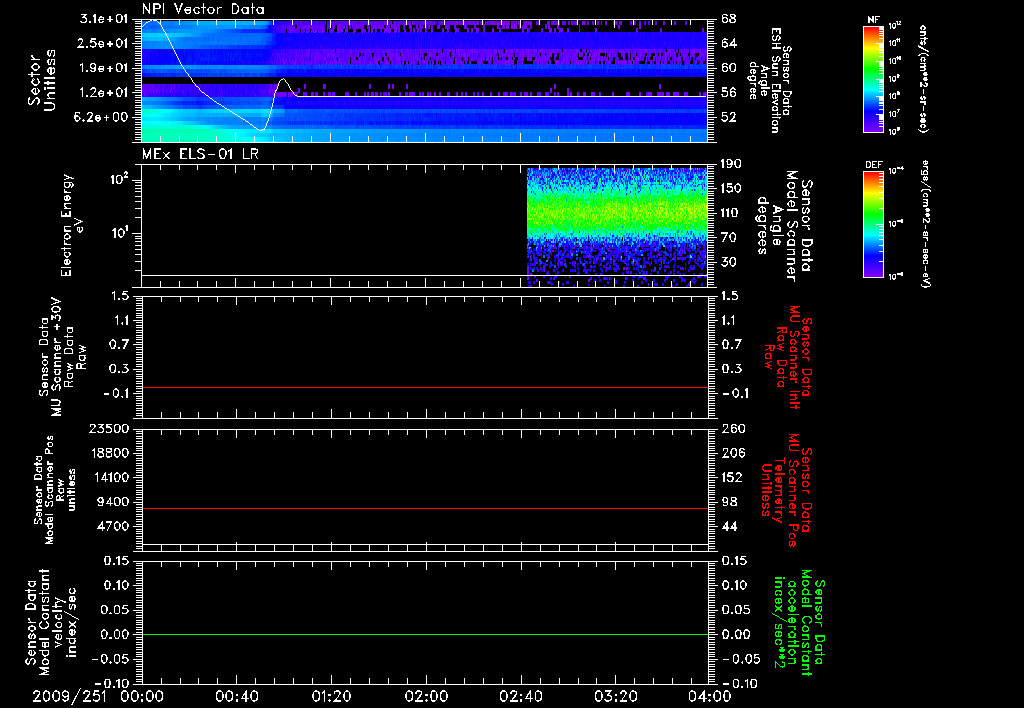Screen dimensions: 1024x708
Task: Click the 'DEF' label above the color bar
Action: [873, 165]
